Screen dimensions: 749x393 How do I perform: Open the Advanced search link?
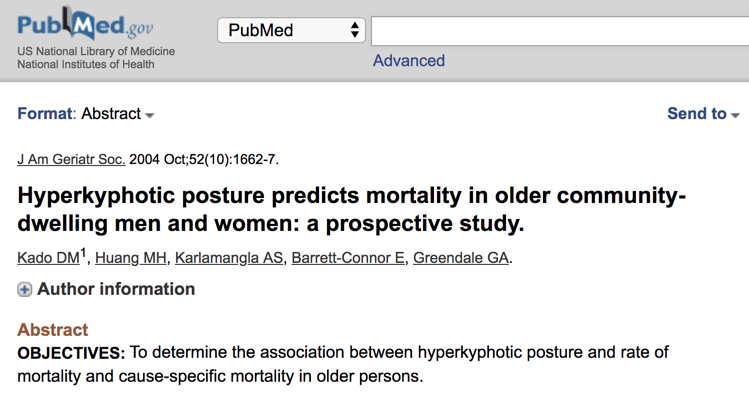click(x=409, y=61)
